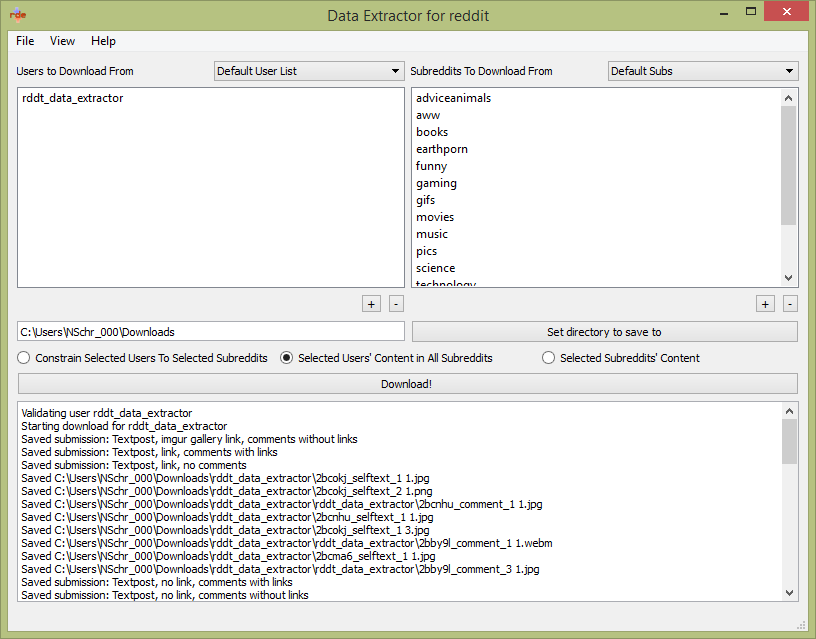Click output log scroll down arrow
Viewport: 816px width, 639px height.
pyautogui.click(x=789, y=593)
